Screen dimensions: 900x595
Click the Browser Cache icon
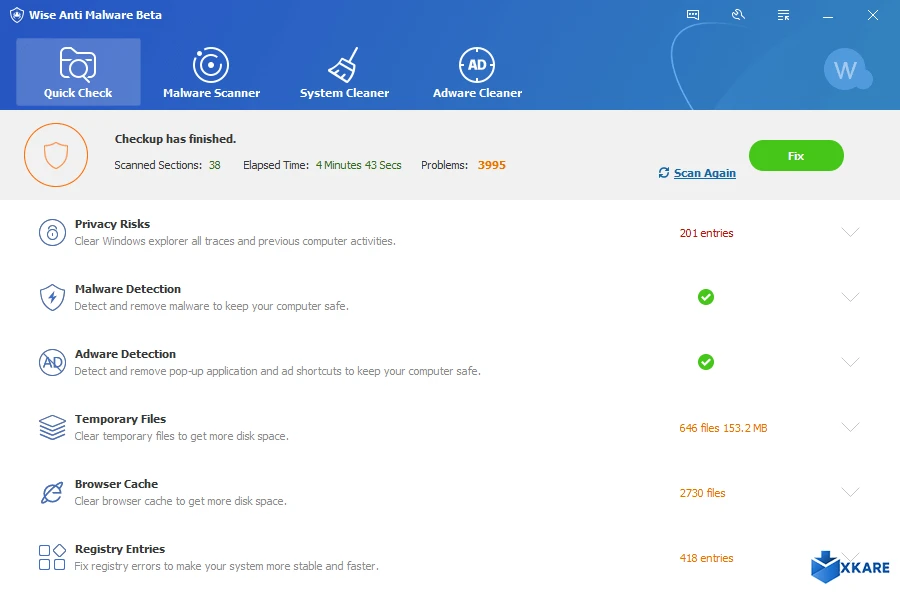pos(52,493)
